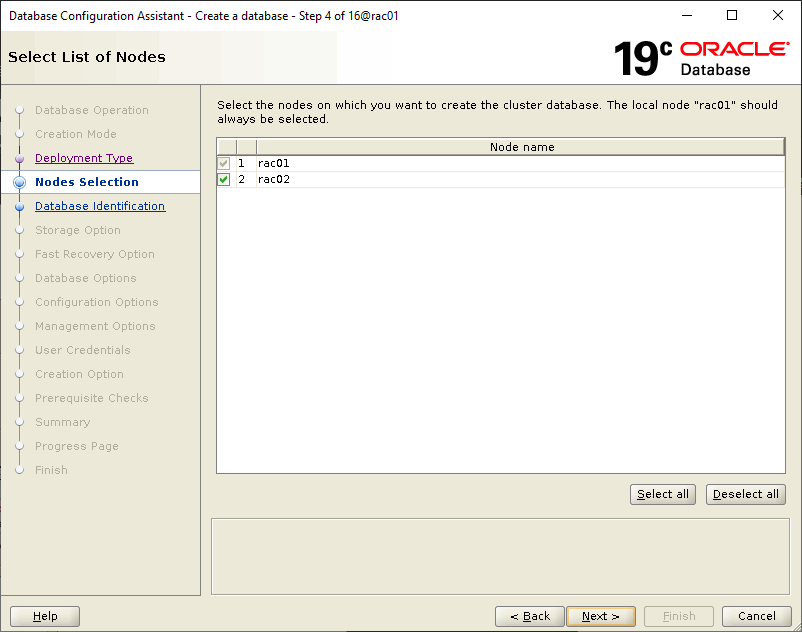Open the Help button
Viewport: 802px width, 632px height.
click(x=45, y=616)
